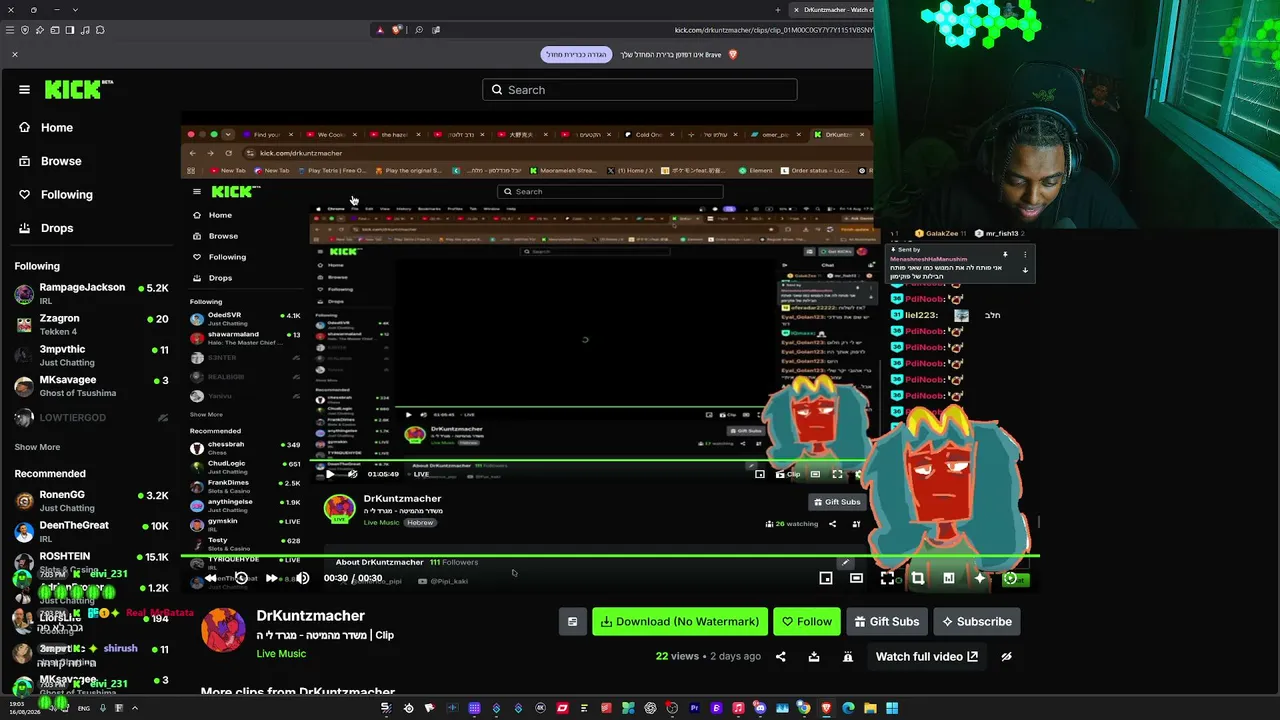This screenshot has height=720, width=1280.
Task: Toggle picture-in-picture for the clip
Action: pos(826,578)
